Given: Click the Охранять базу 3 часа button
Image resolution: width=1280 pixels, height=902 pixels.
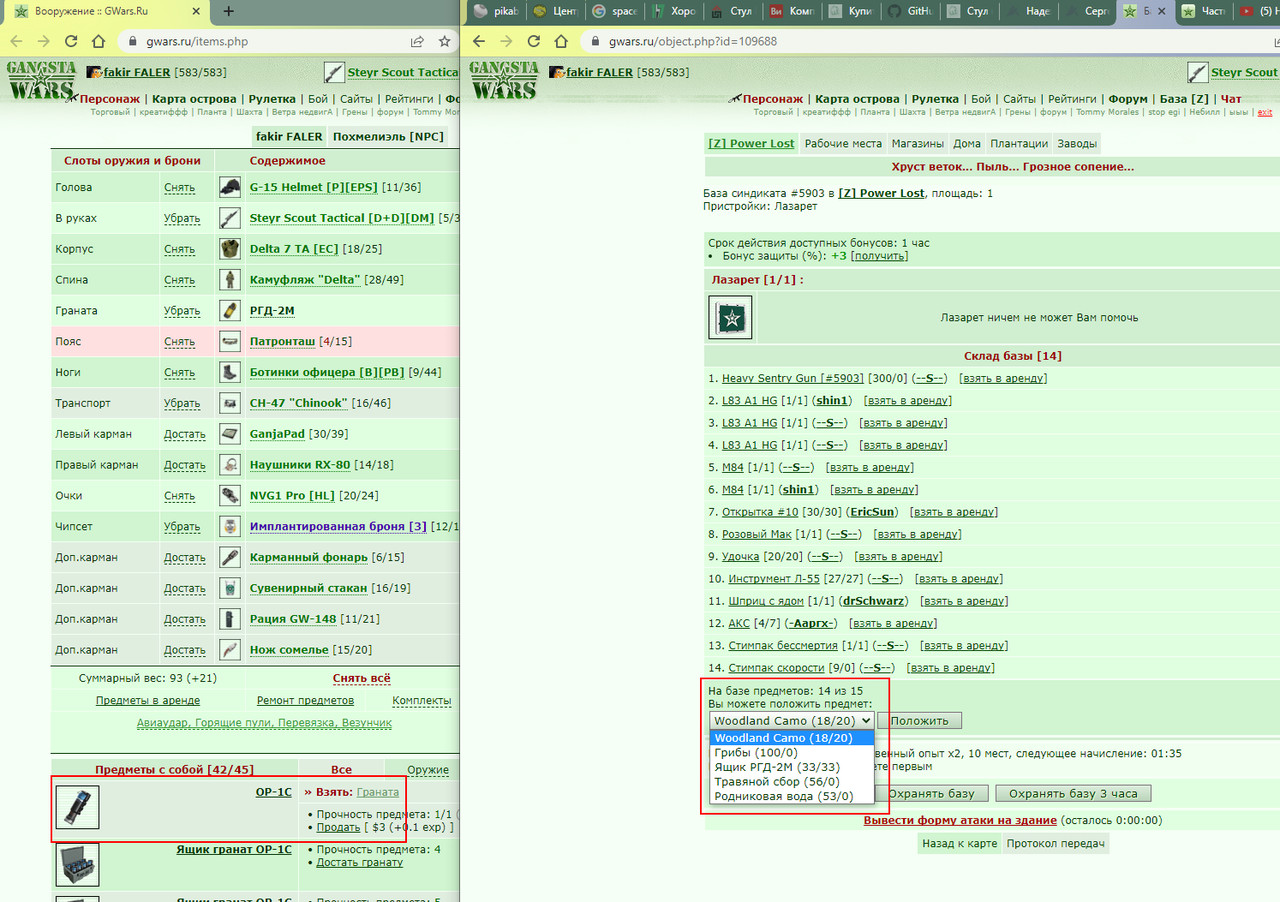Looking at the screenshot, I should [x=1073, y=793].
